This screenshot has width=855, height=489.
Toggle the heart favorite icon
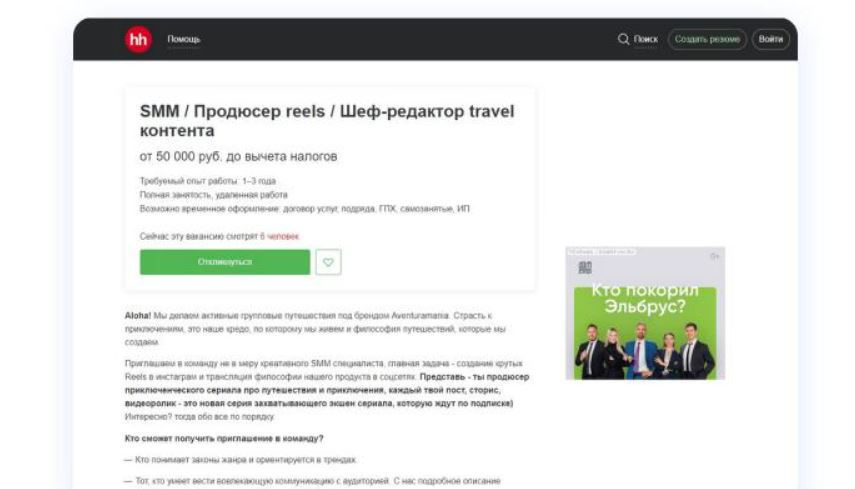point(328,262)
